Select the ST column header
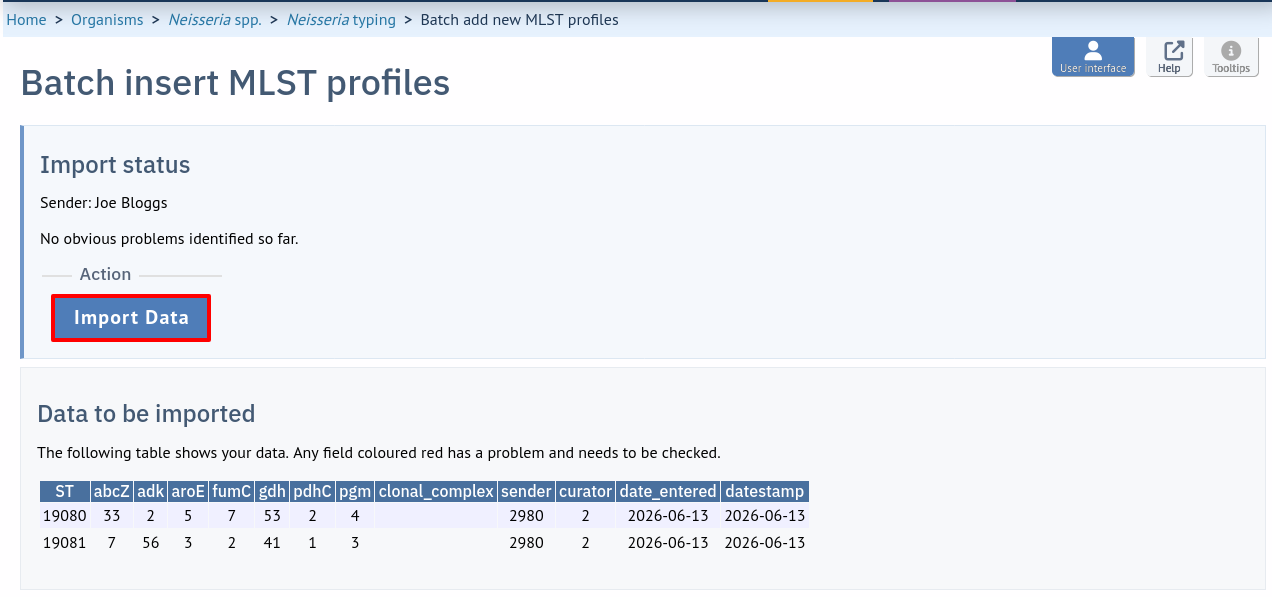 (x=64, y=491)
